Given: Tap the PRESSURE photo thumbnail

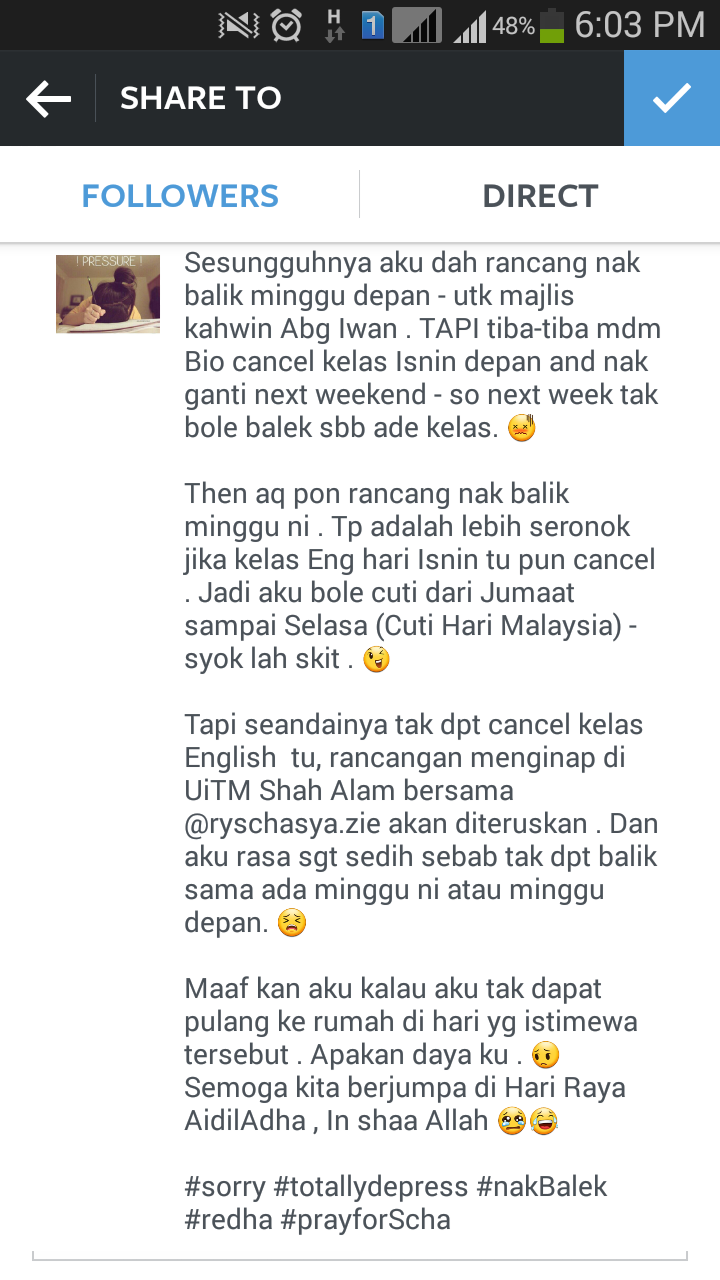Looking at the screenshot, I should 108,294.
